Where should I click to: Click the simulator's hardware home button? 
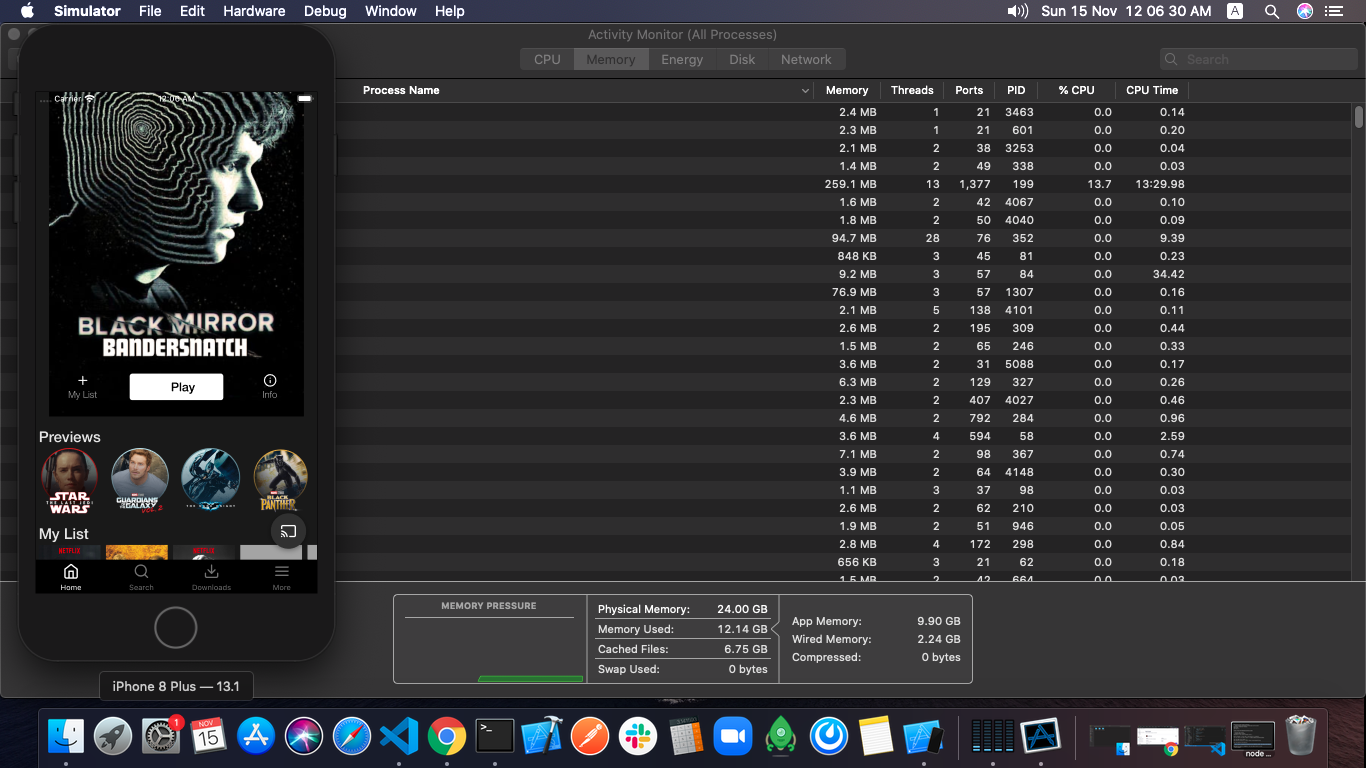tap(176, 627)
